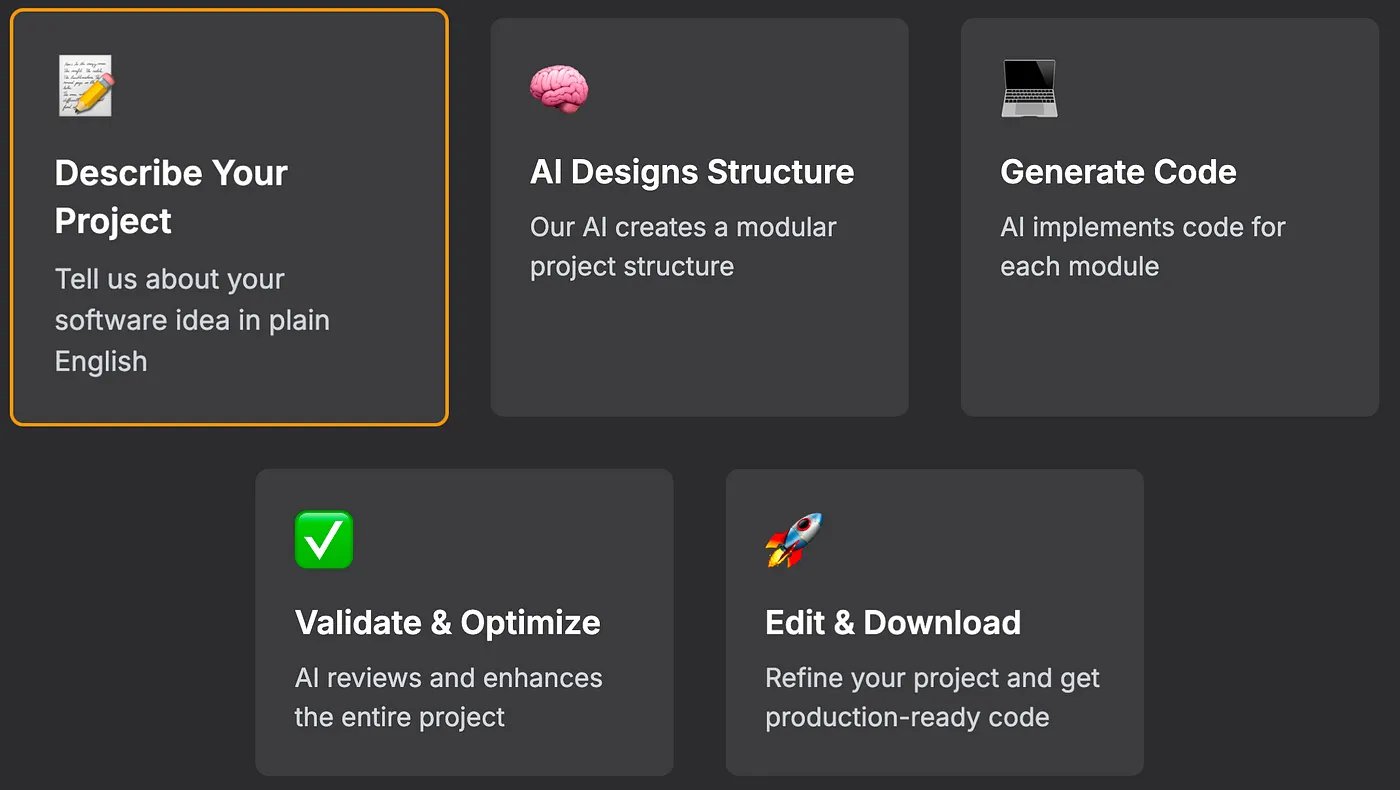Click the laptop icon on Generate Code card
The image size is (1400, 790).
pyautogui.click(x=1028, y=88)
